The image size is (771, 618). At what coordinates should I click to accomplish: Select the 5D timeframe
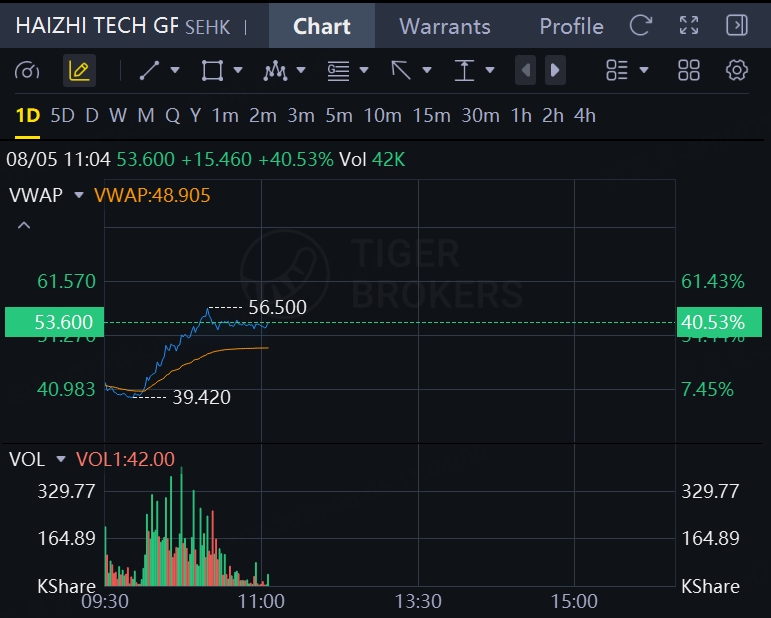pos(62,116)
